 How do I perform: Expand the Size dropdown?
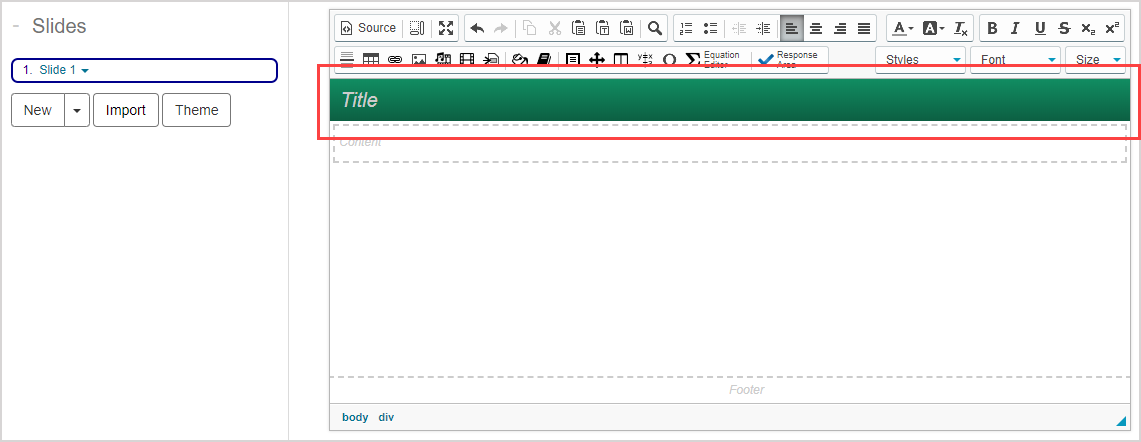[x=1095, y=60]
